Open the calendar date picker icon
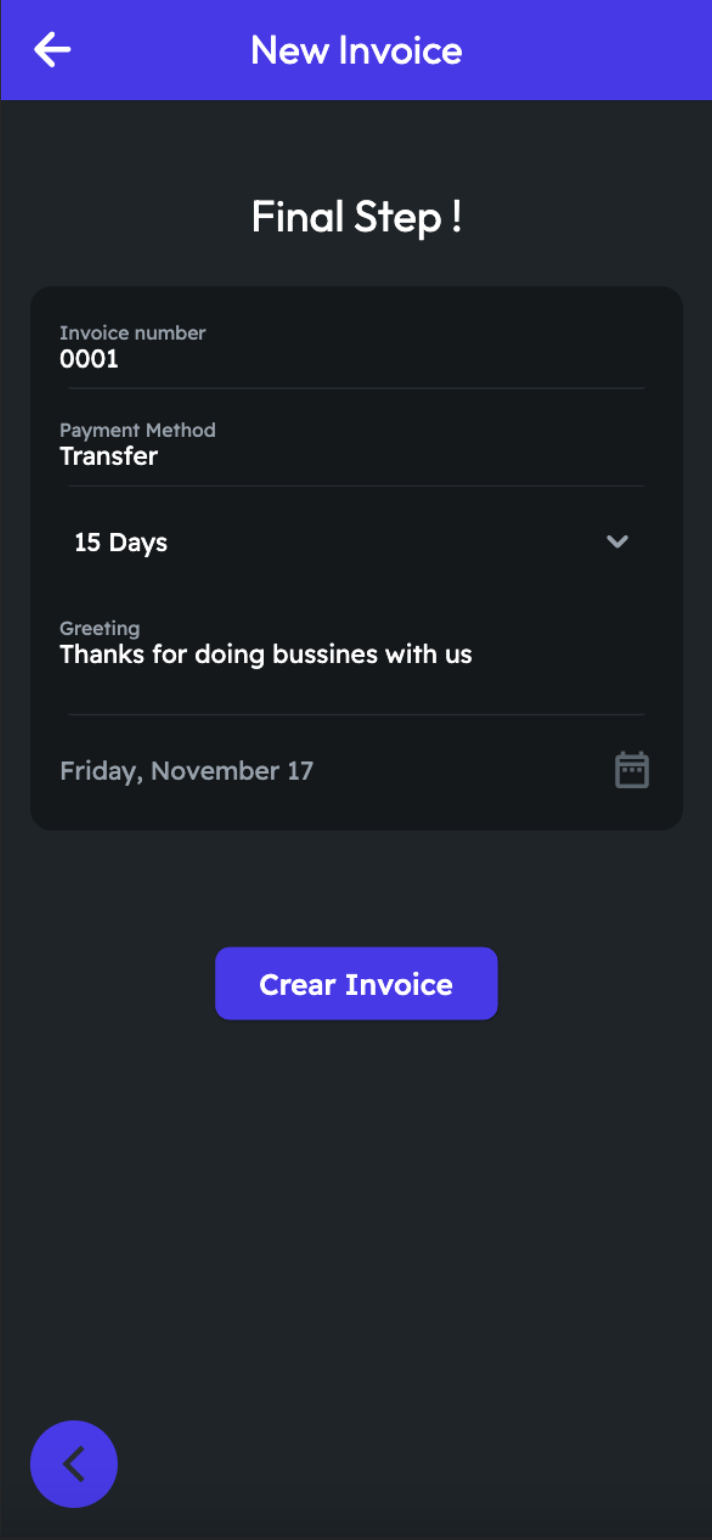The width and height of the screenshot is (712, 1540). pos(631,770)
